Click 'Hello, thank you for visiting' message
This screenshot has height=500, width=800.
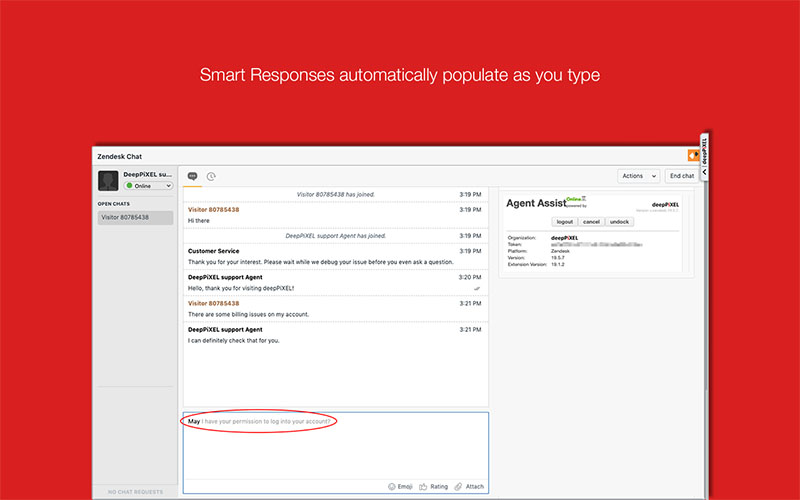click(241, 288)
